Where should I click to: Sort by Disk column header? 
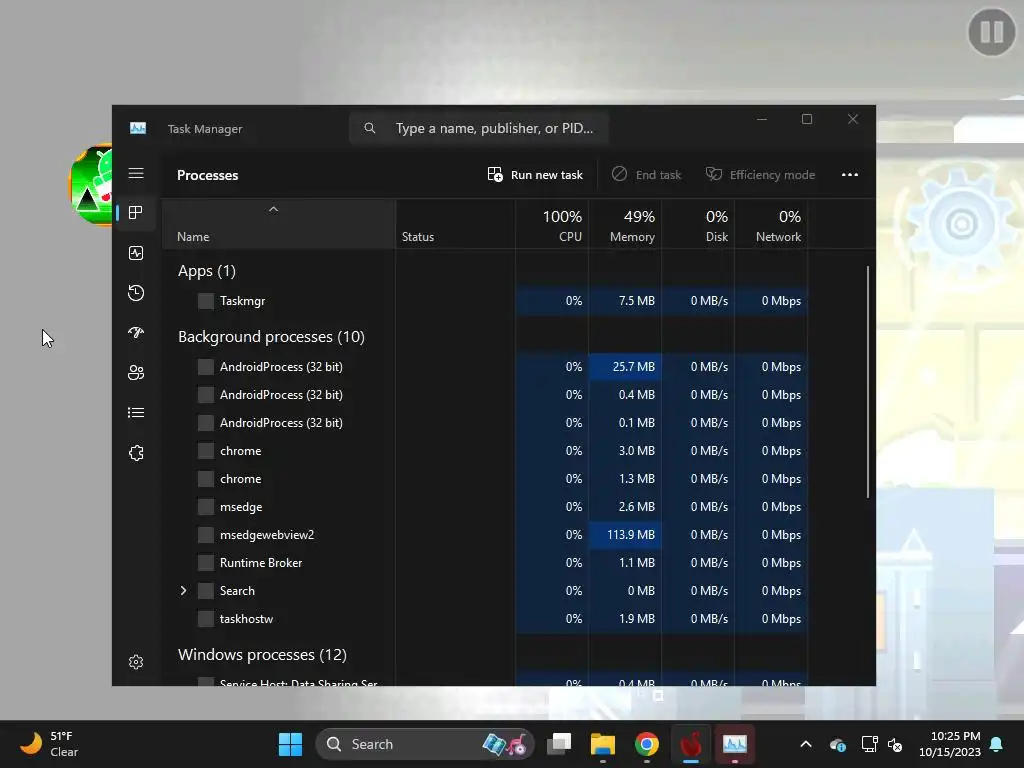[698, 225]
